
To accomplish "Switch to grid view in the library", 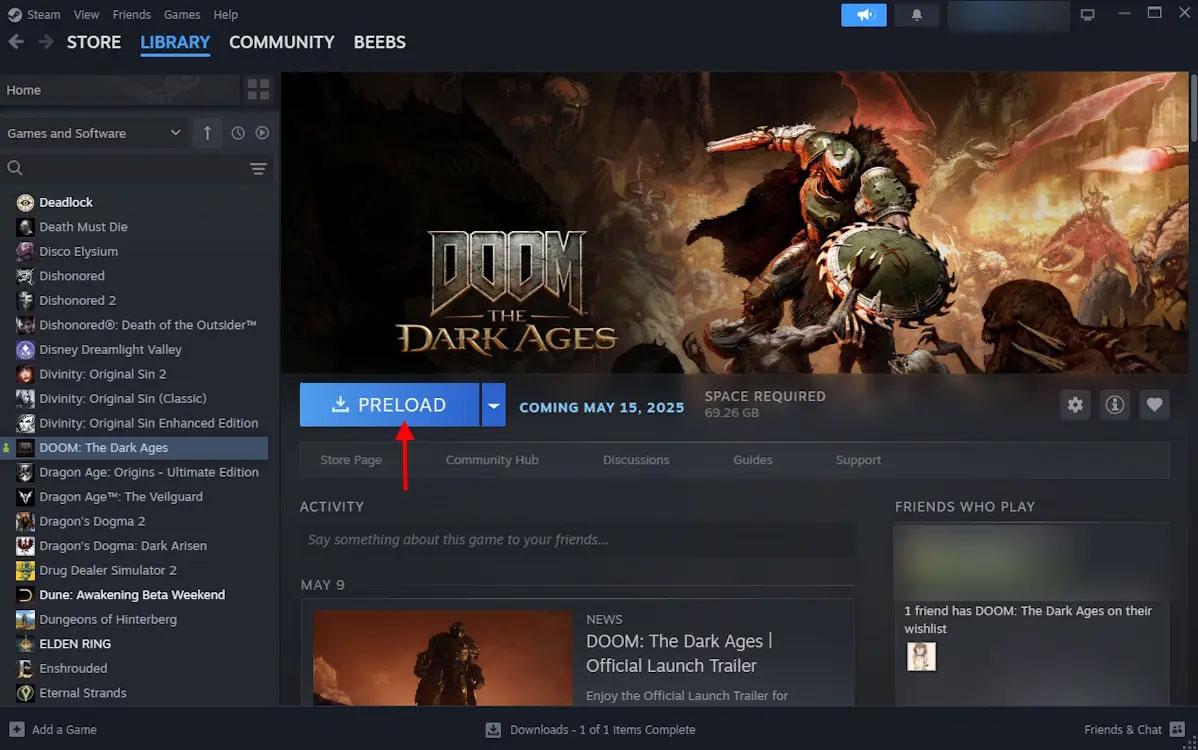I will click(x=258, y=89).
